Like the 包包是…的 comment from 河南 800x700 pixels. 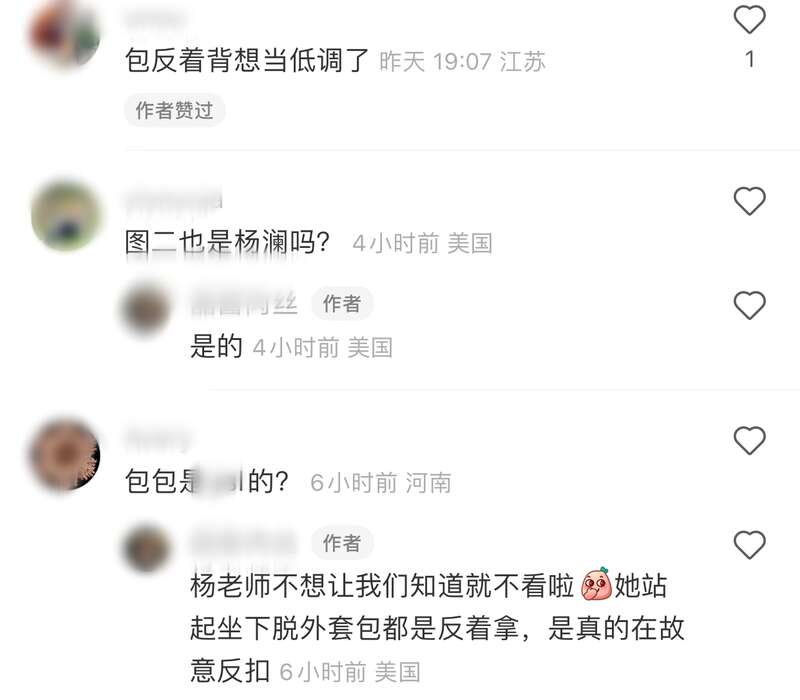tap(749, 440)
